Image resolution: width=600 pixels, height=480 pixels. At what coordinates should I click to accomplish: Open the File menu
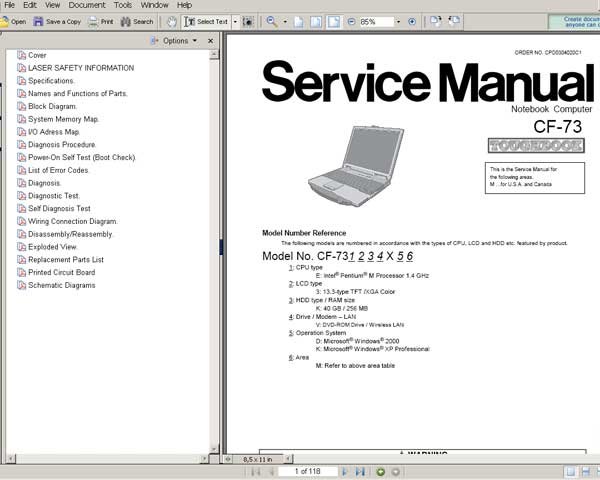(10, 5)
